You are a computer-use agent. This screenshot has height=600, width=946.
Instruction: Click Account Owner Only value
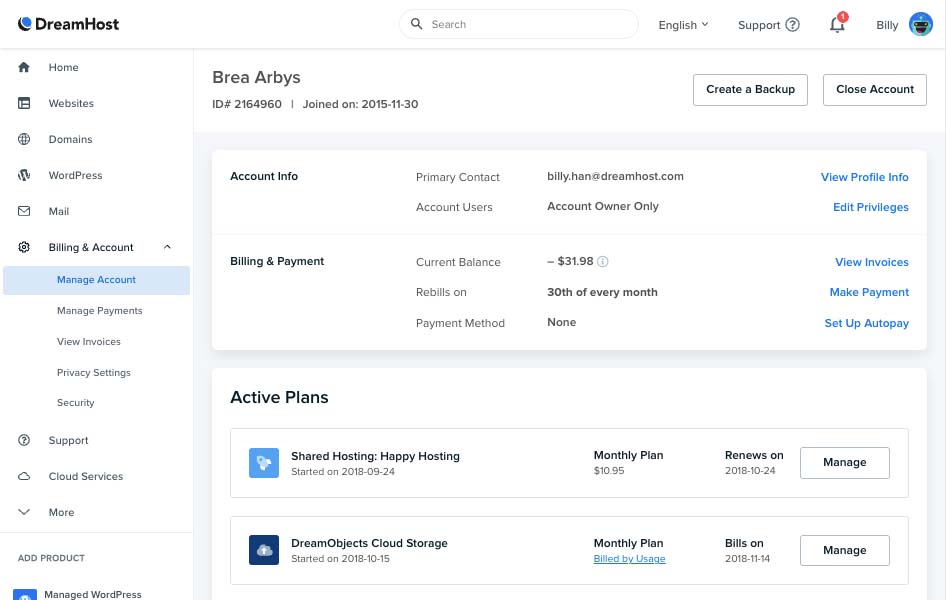[603, 206]
